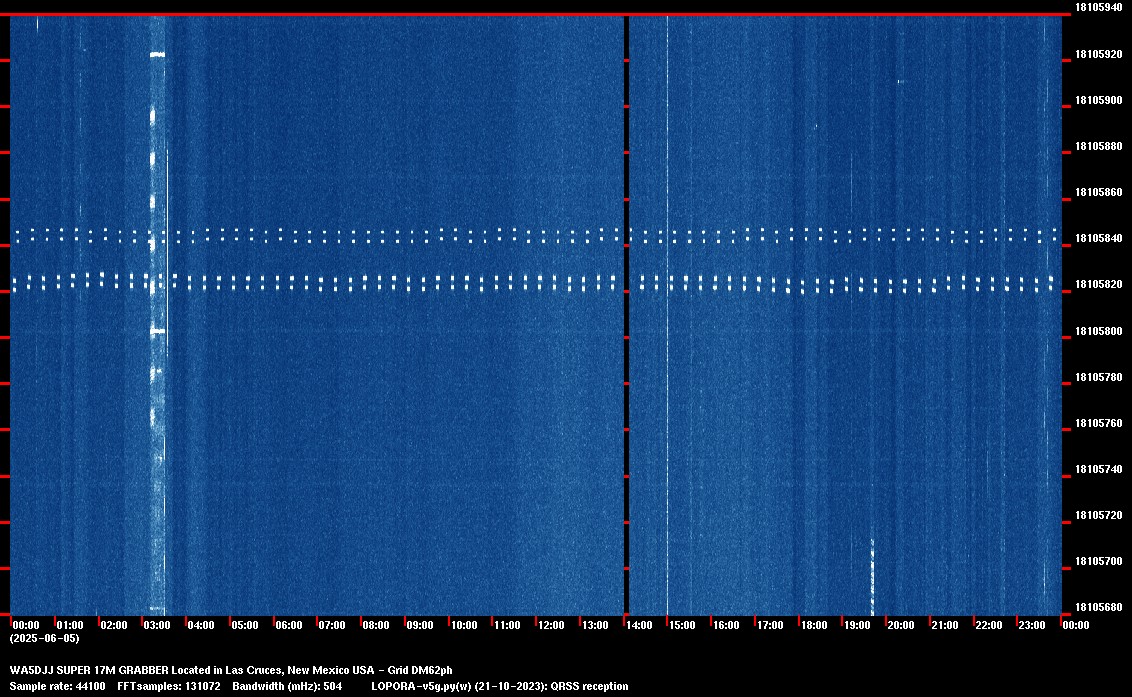Click the 12:00 time axis label
This screenshot has width=1132, height=697.
pyautogui.click(x=551, y=625)
